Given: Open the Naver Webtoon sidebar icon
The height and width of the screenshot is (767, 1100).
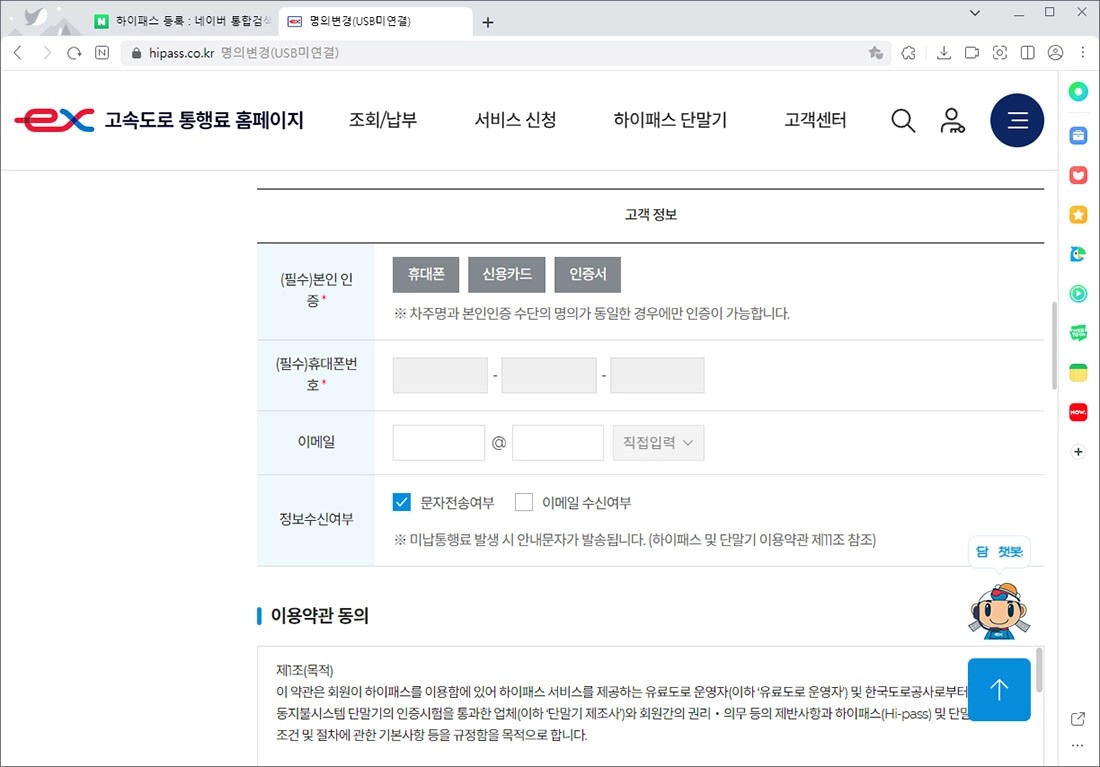Looking at the screenshot, I should pos(1078,332).
